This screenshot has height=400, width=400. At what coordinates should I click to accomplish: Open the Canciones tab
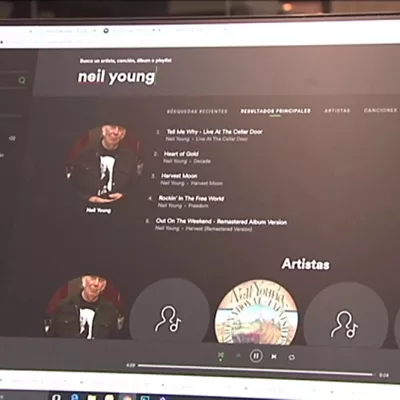pos(380,110)
